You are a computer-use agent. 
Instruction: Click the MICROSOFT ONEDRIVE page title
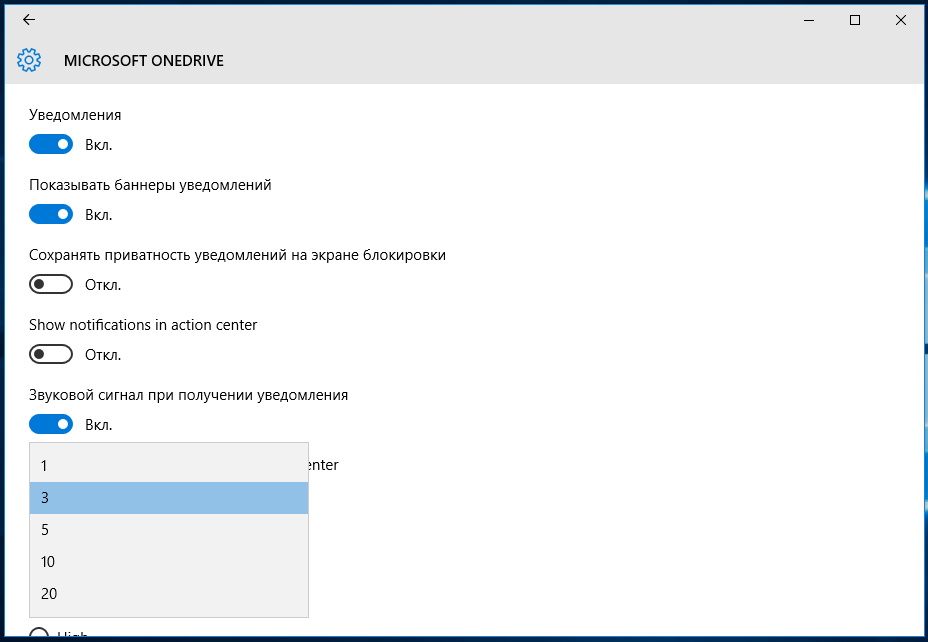coord(144,61)
